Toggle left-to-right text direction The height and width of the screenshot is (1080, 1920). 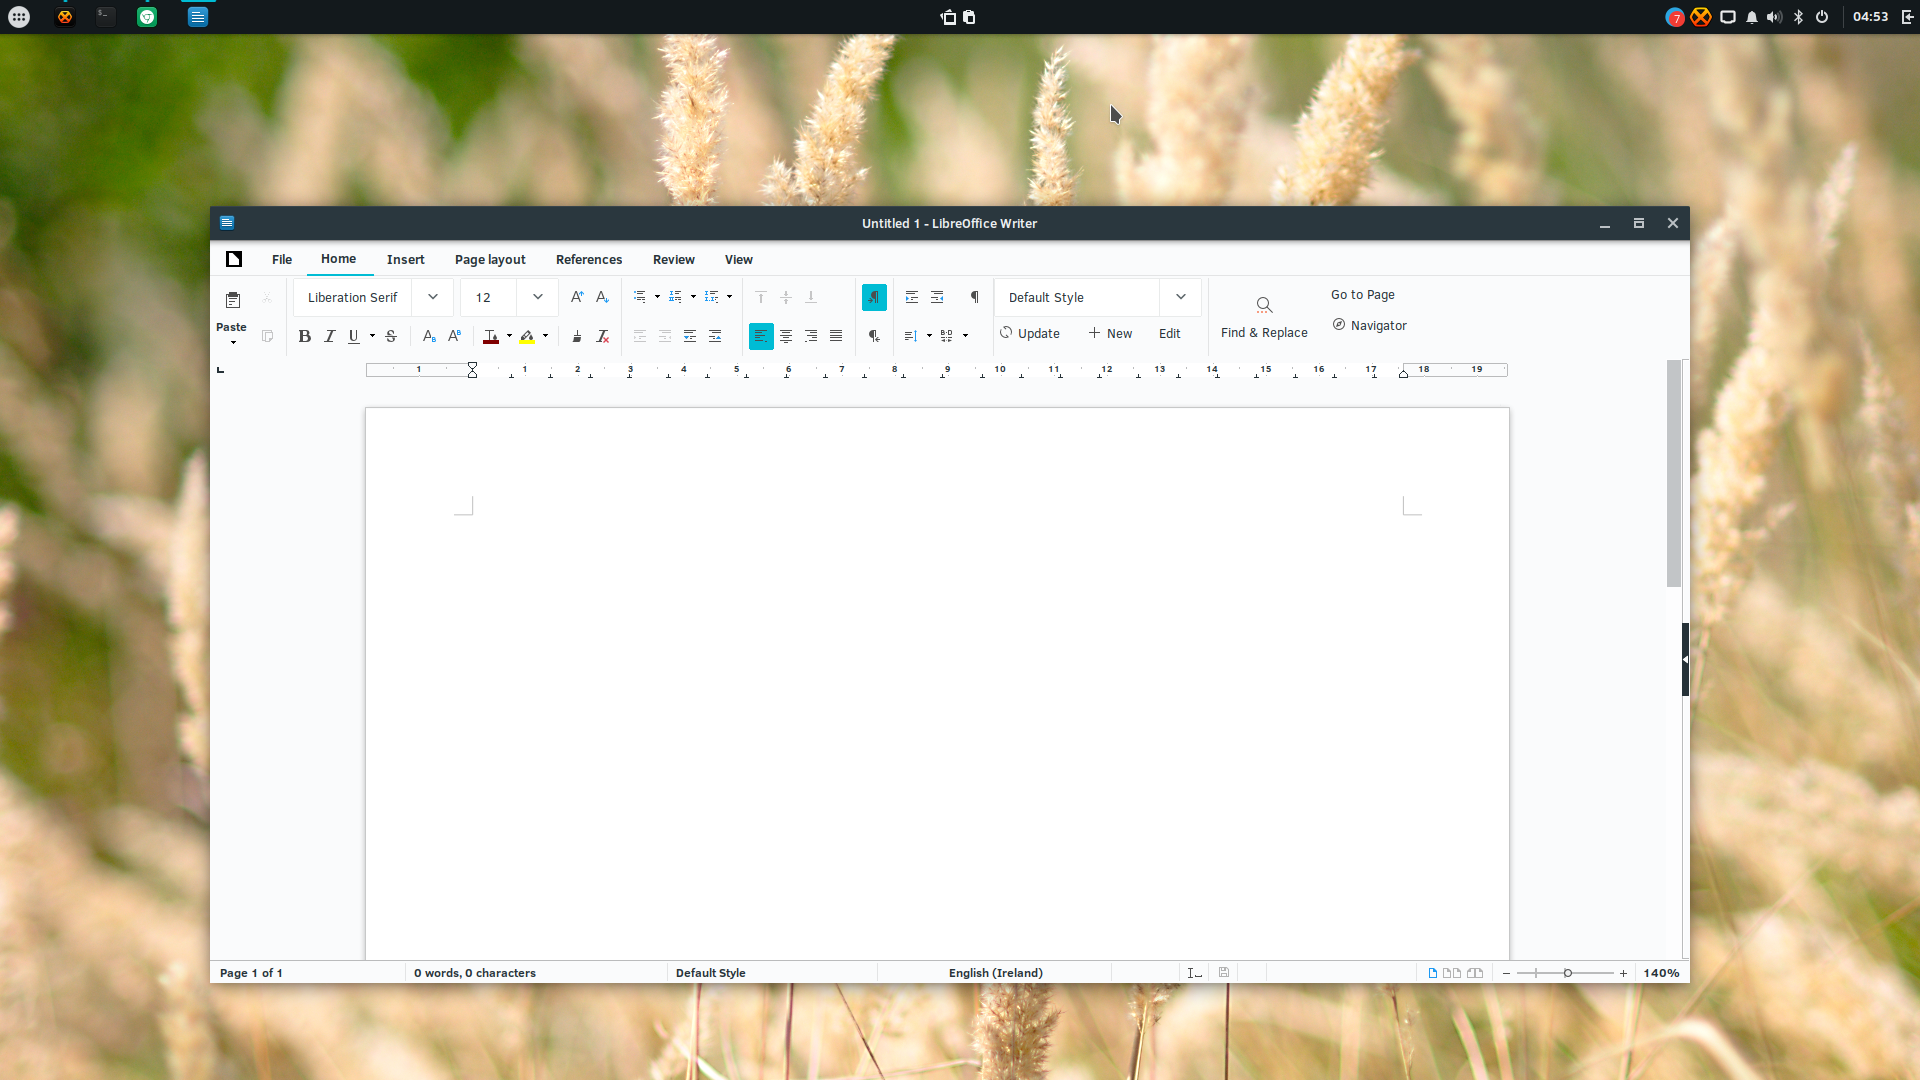(x=874, y=297)
